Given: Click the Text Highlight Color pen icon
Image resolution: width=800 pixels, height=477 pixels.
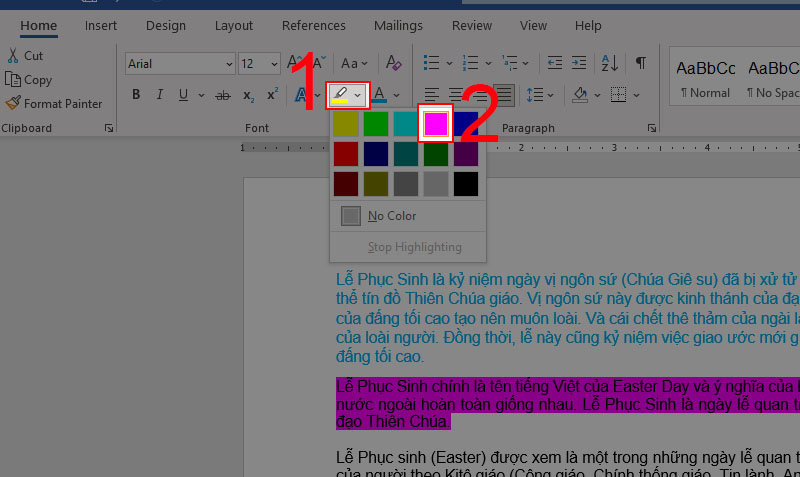Looking at the screenshot, I should 342,95.
